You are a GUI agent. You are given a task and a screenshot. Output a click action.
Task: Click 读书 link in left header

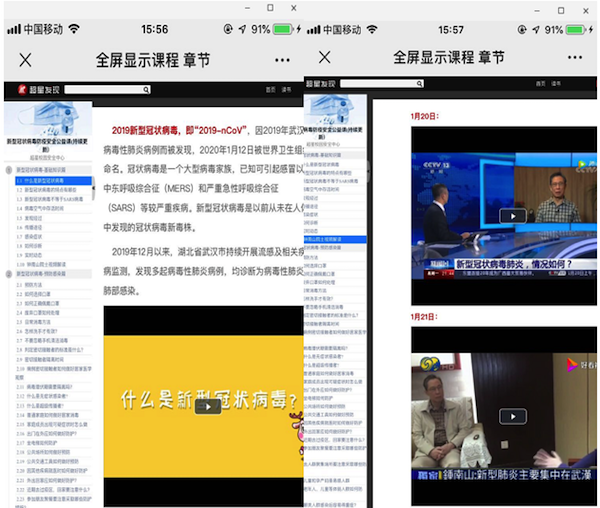287,90
